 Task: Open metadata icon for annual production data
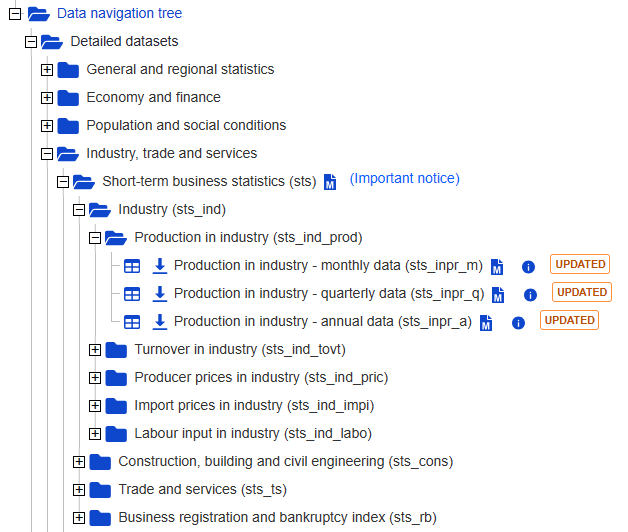[x=486, y=323]
